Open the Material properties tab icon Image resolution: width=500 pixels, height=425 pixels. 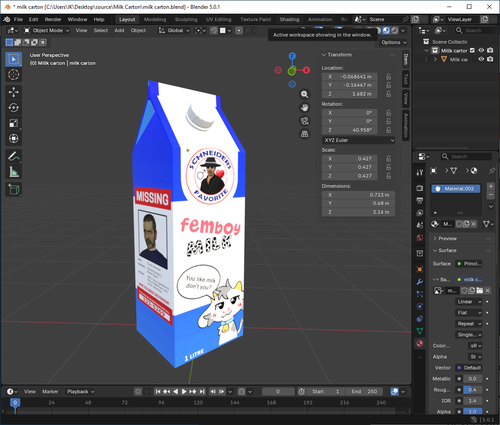point(420,343)
